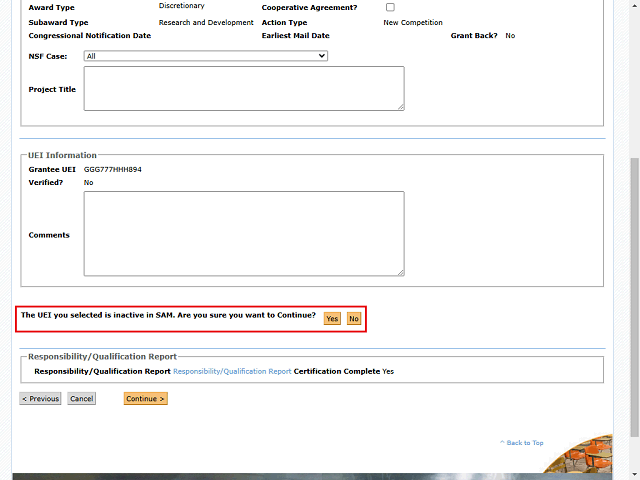The width and height of the screenshot is (640, 480).
Task: Click the Grant Back value No
Action: pos(510,36)
